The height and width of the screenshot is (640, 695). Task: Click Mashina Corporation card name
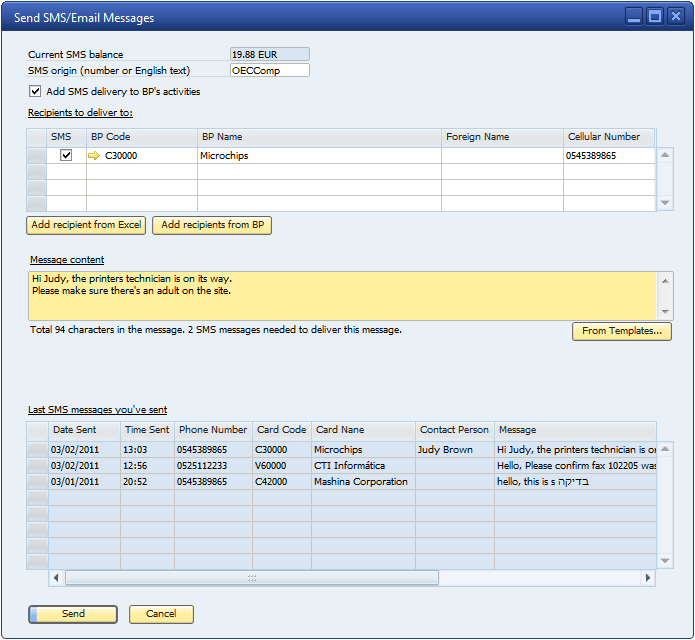point(363,482)
